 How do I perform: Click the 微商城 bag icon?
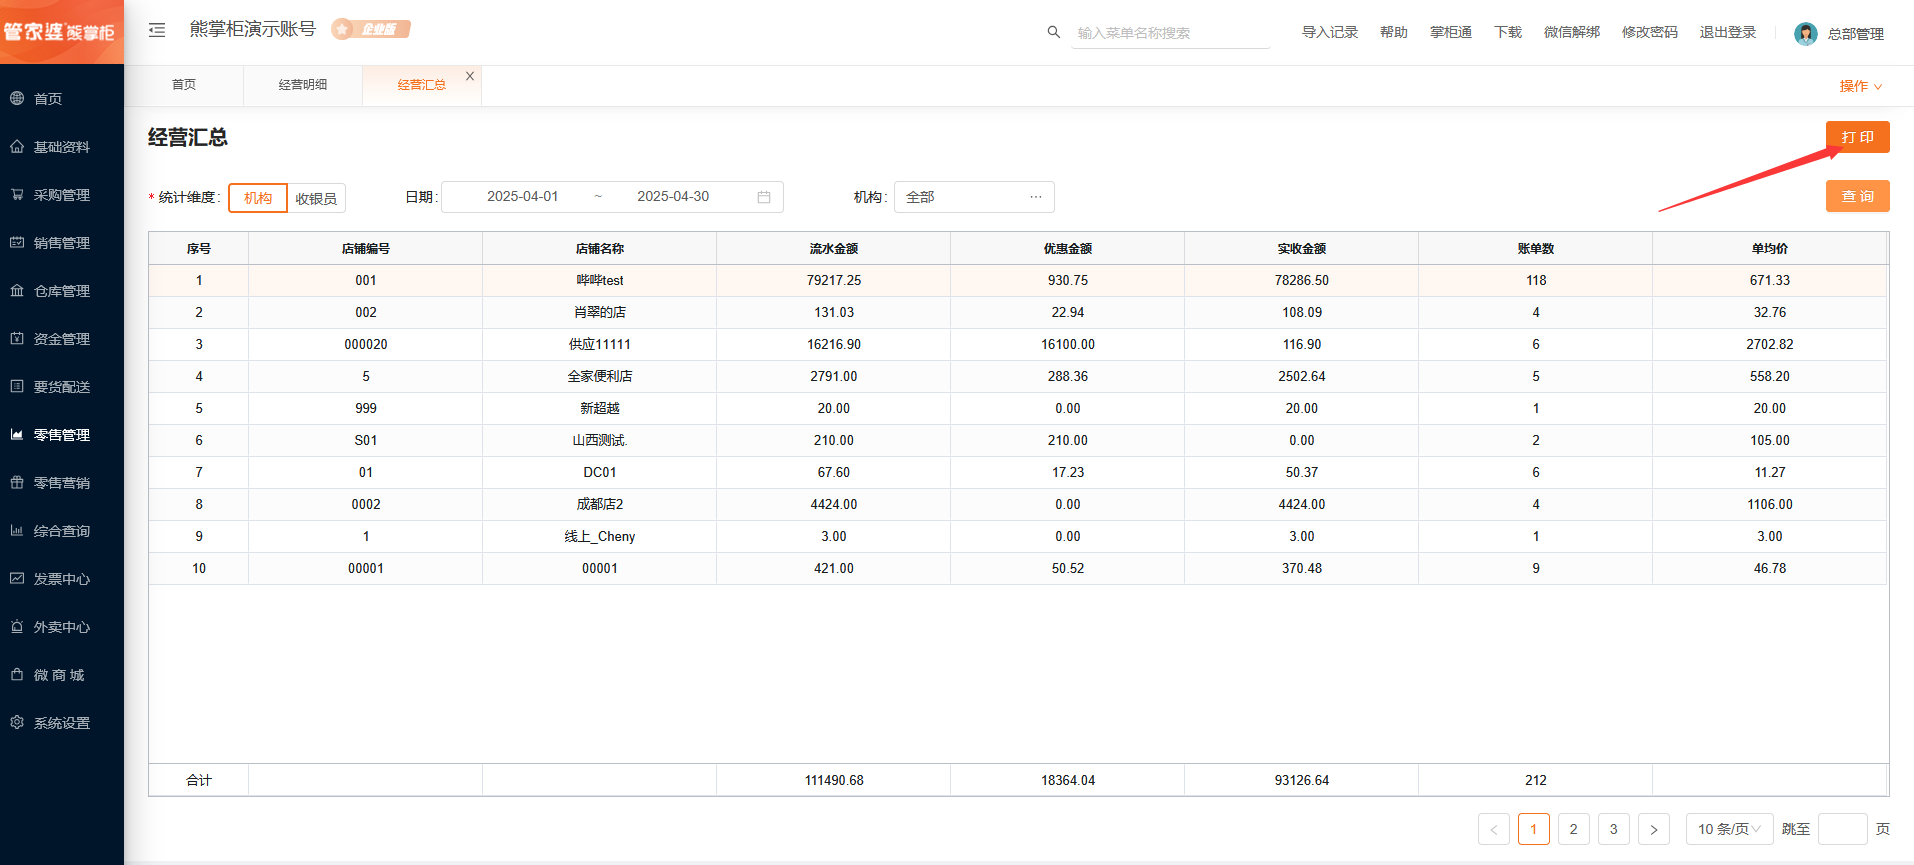17,674
